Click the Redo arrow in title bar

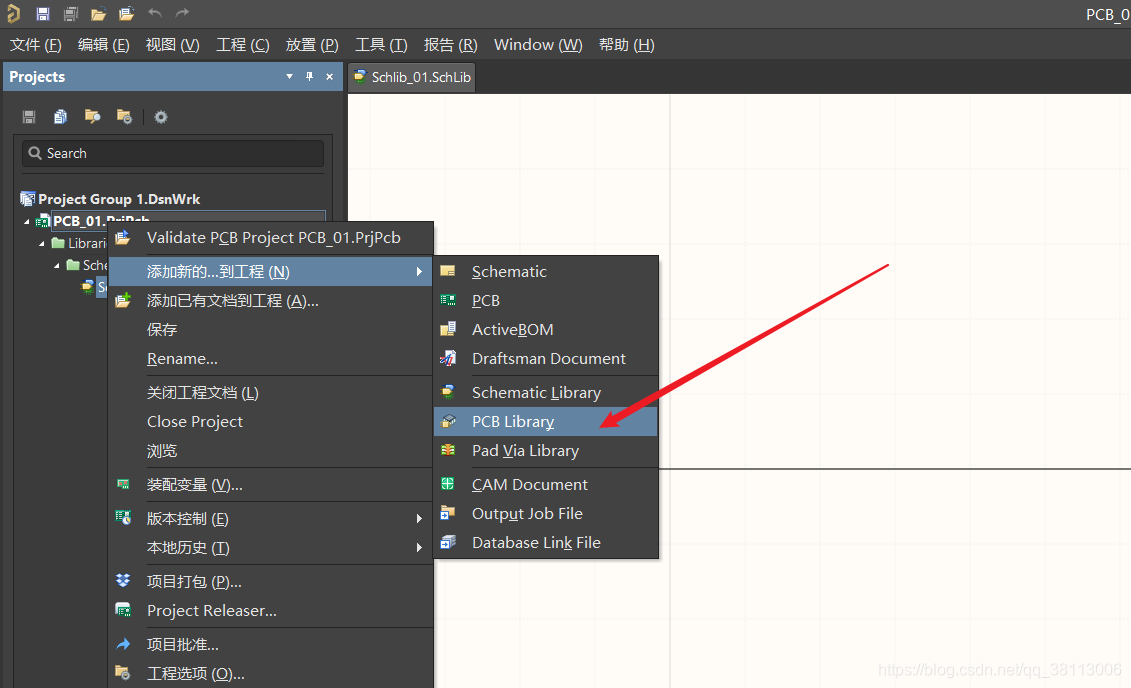click(x=182, y=13)
